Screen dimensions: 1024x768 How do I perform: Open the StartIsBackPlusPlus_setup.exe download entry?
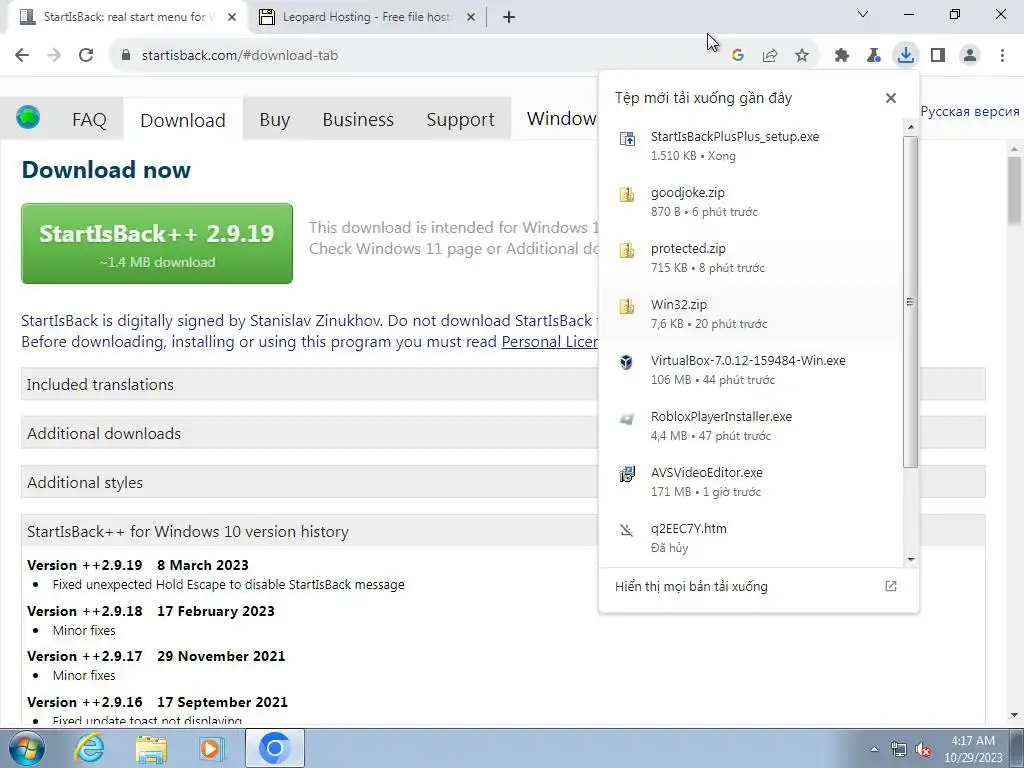pos(750,146)
